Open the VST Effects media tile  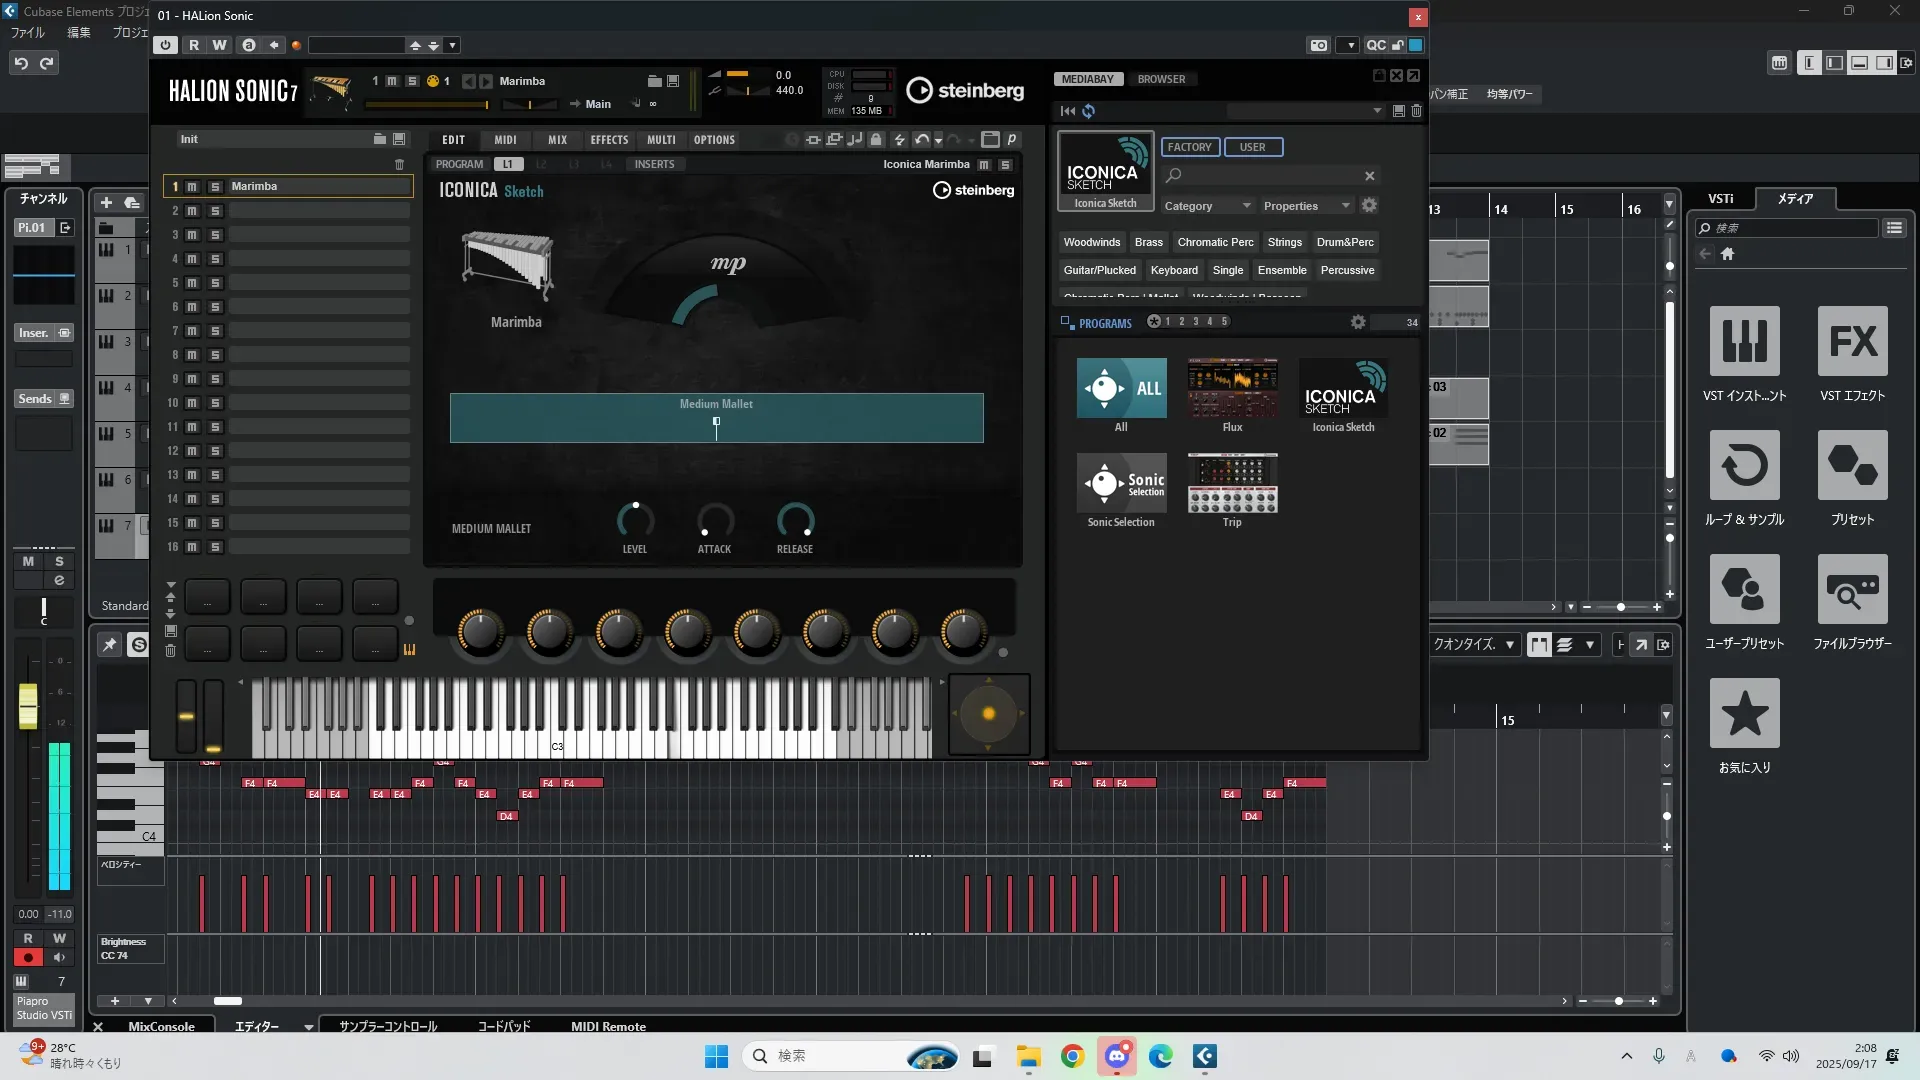pos(1852,342)
